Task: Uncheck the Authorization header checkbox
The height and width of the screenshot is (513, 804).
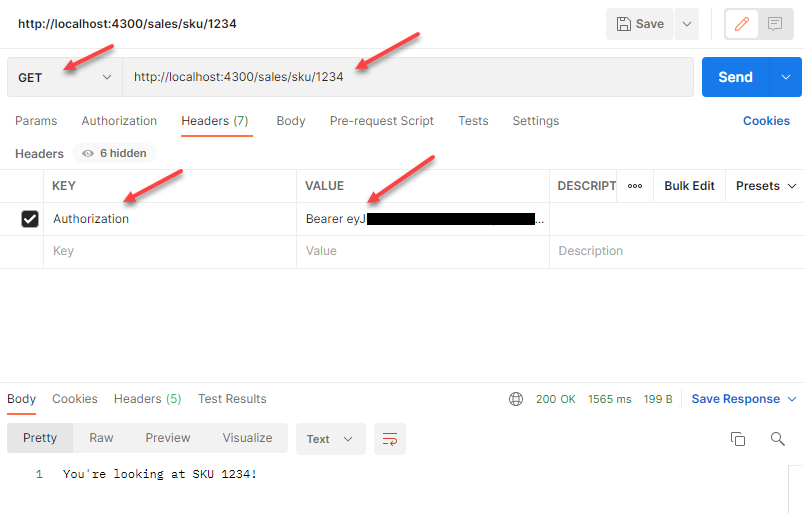Action: pos(30,219)
